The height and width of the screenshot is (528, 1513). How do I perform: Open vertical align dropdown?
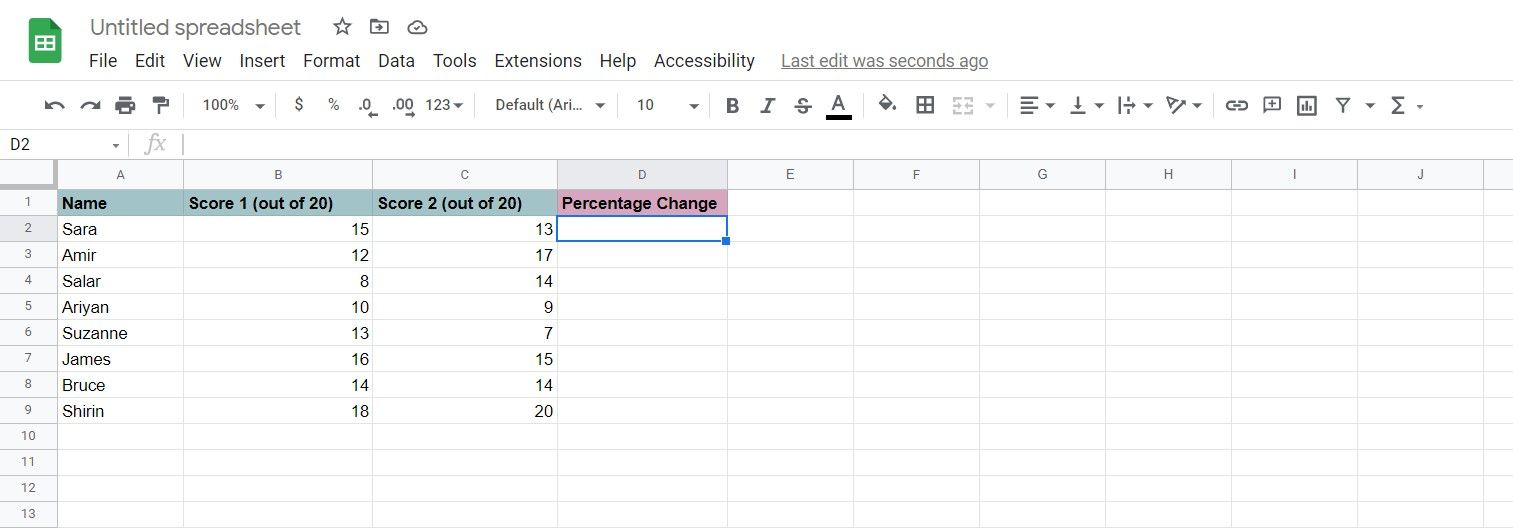point(1086,105)
